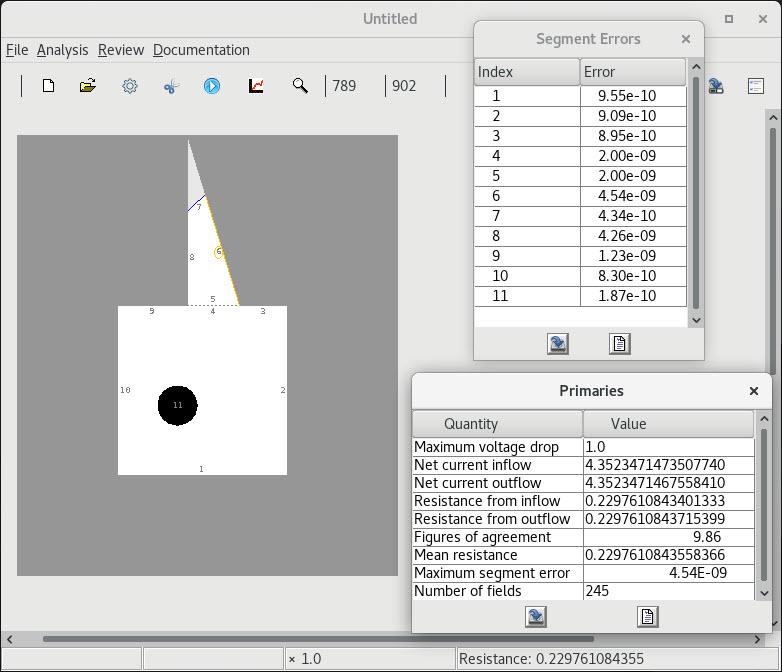Sort by the Error column header
The image size is (782, 672).
[x=632, y=72]
